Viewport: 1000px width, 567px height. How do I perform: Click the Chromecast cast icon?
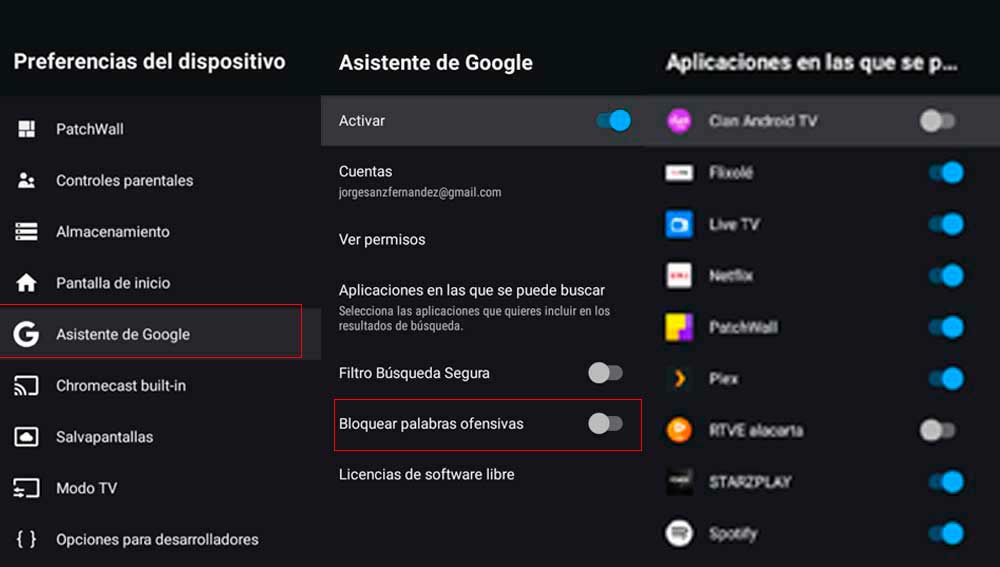pos(26,386)
